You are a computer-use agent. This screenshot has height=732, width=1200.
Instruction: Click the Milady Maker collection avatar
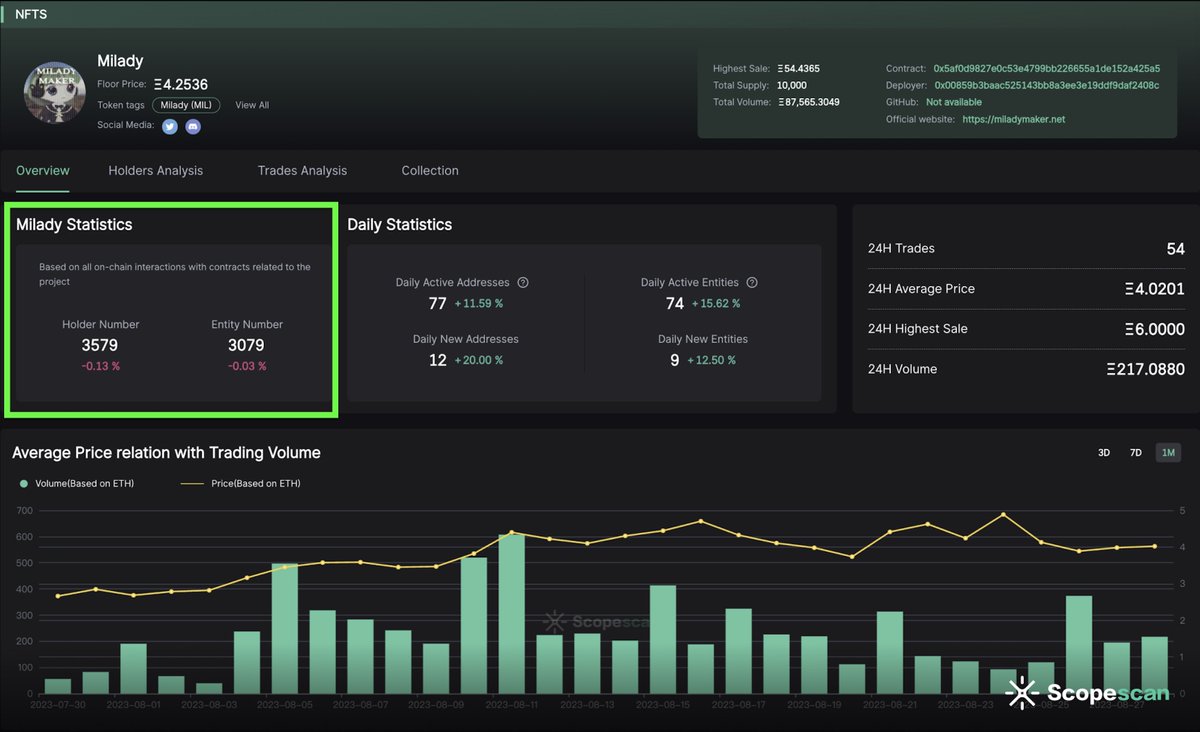click(55, 94)
